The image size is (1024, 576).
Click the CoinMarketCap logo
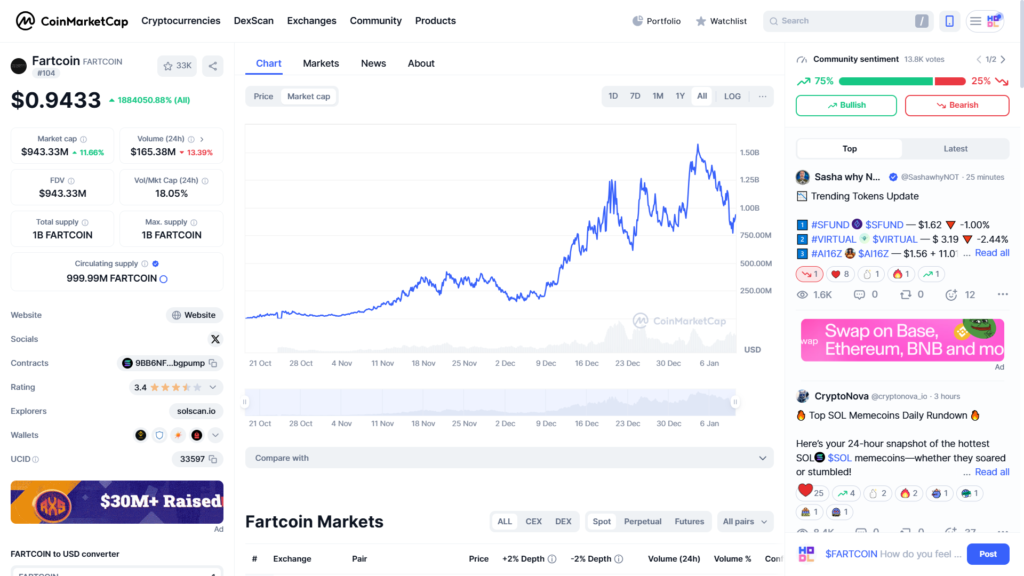(69, 21)
